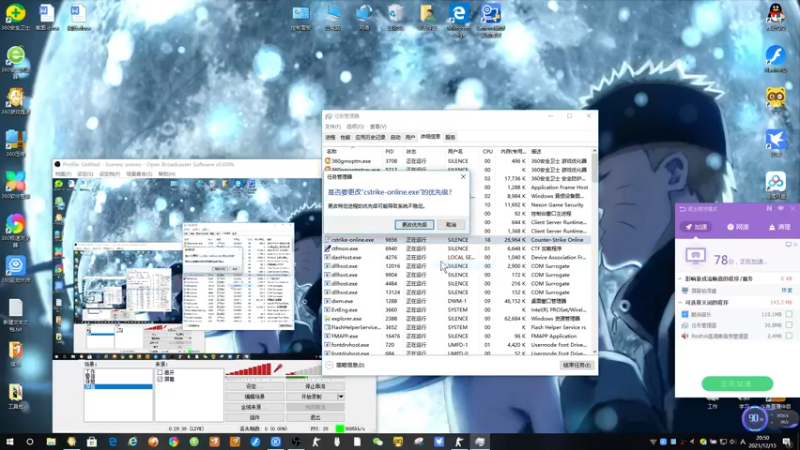Toggle second checked source in OBS sources
This screenshot has height=450, width=800.
[x=160, y=379]
